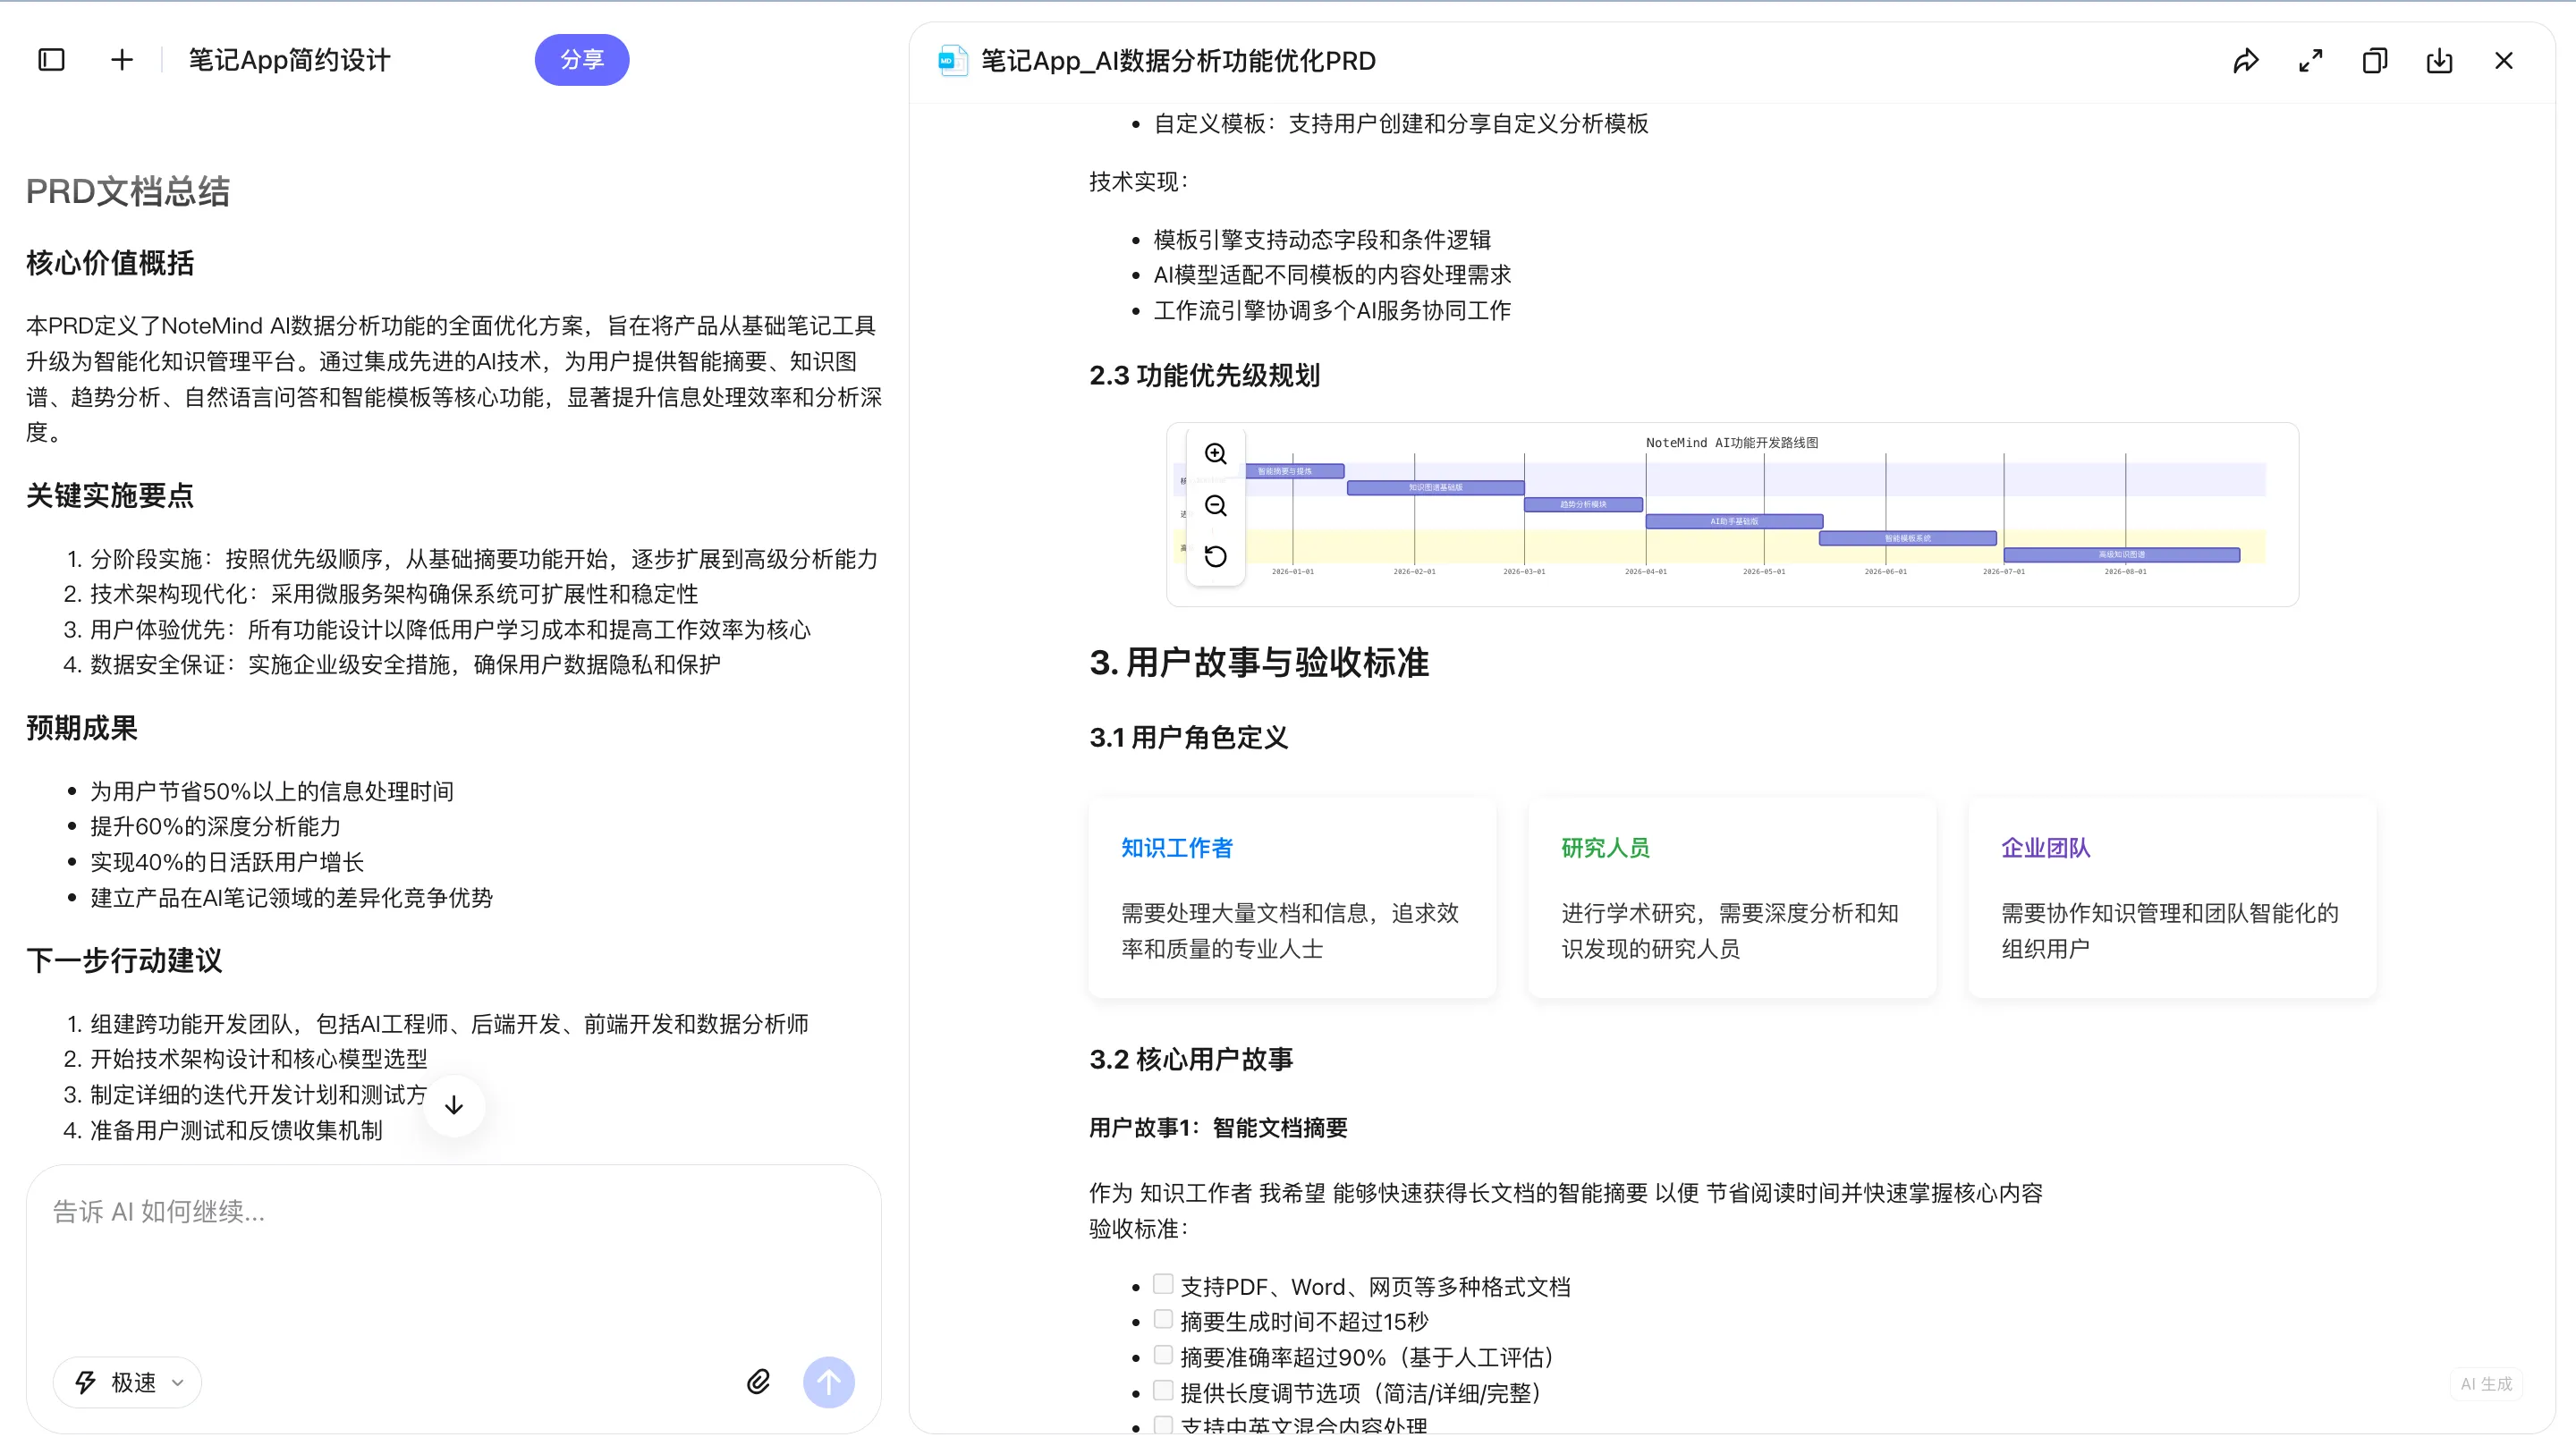This screenshot has width=2576, height=1454.
Task: Start a new conversation with the plus icon
Action: click(x=121, y=59)
